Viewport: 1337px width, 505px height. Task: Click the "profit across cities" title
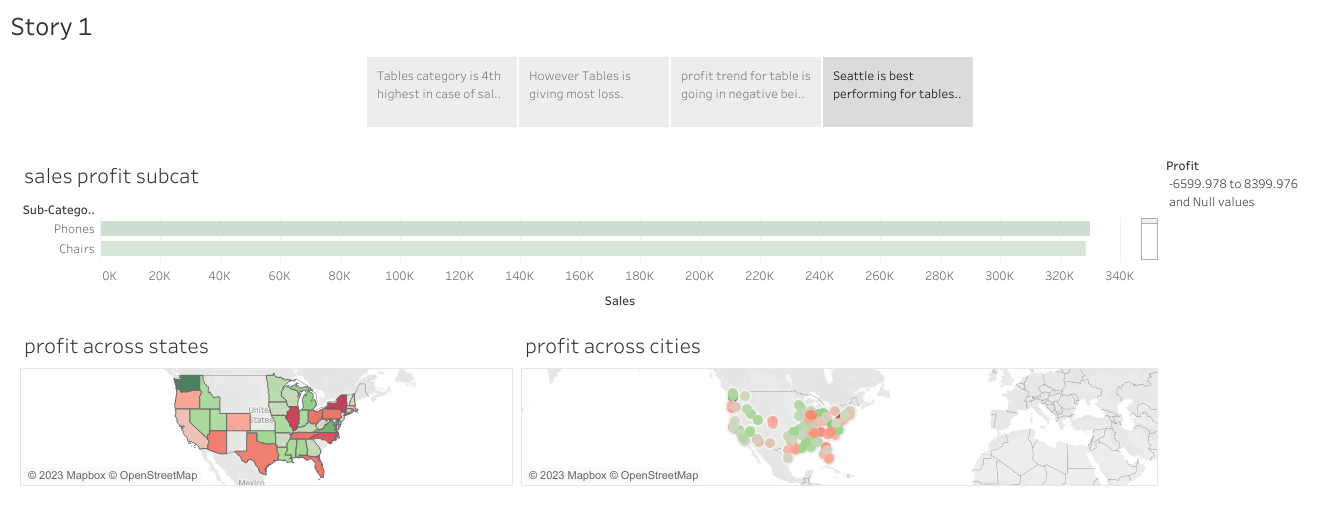(x=612, y=347)
